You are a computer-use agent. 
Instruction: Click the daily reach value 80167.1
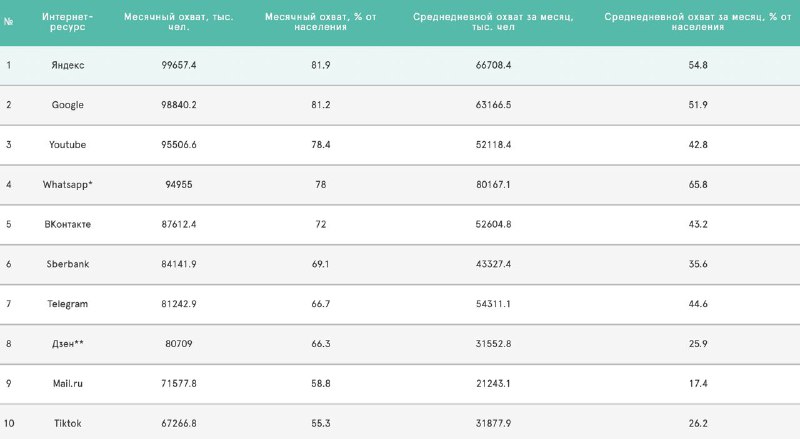tap(493, 184)
